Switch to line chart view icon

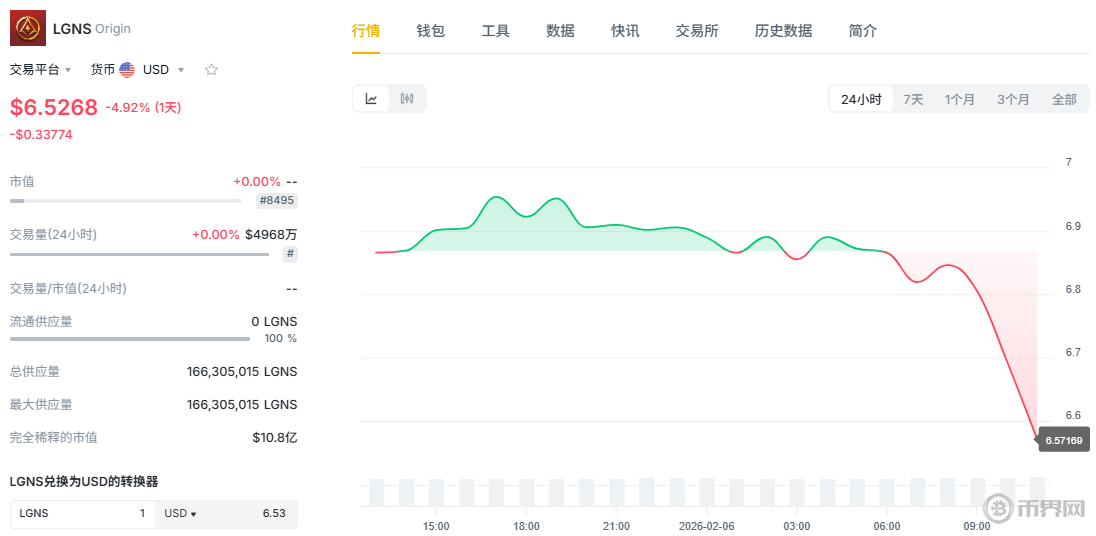(371, 99)
